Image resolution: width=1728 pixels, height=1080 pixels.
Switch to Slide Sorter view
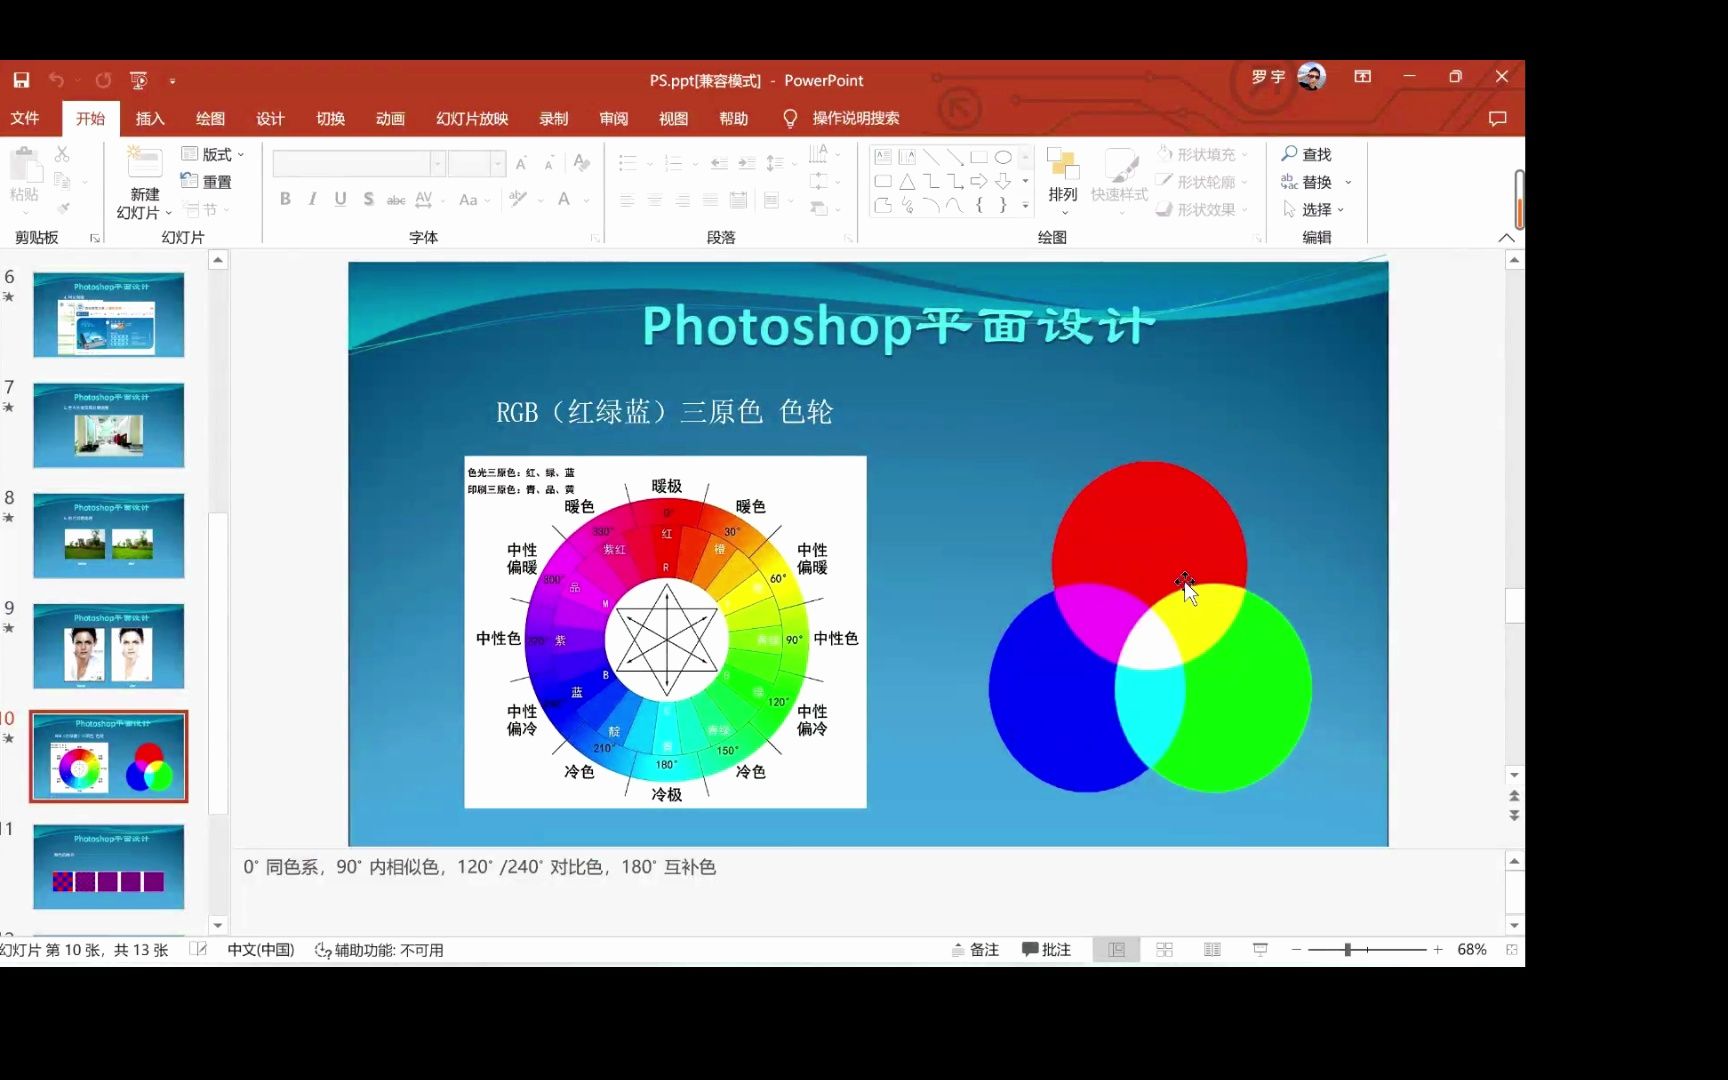pos(1164,950)
